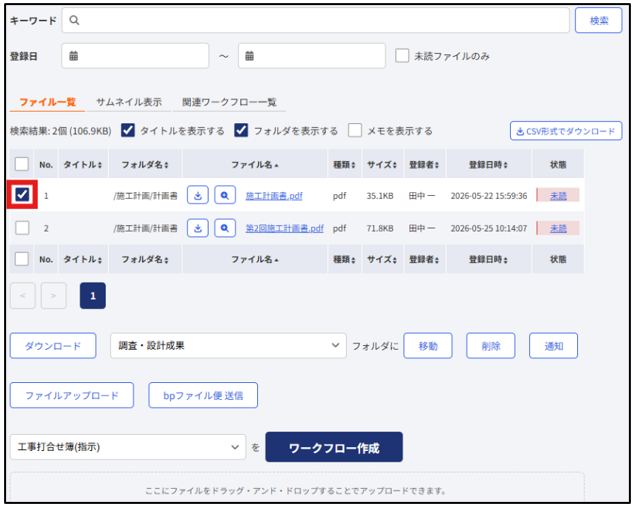Uncheck タイトルを表示する checkbox
The height and width of the screenshot is (509, 634).
click(x=128, y=131)
